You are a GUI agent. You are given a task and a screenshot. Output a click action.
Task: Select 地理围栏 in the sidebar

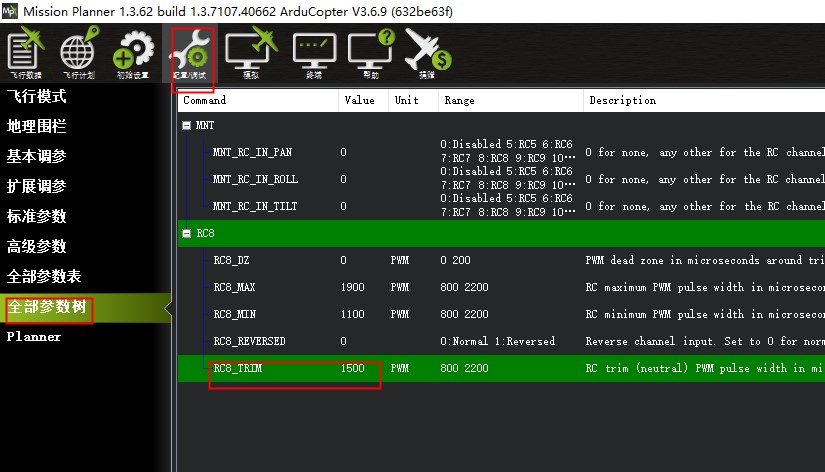[x=36, y=126]
